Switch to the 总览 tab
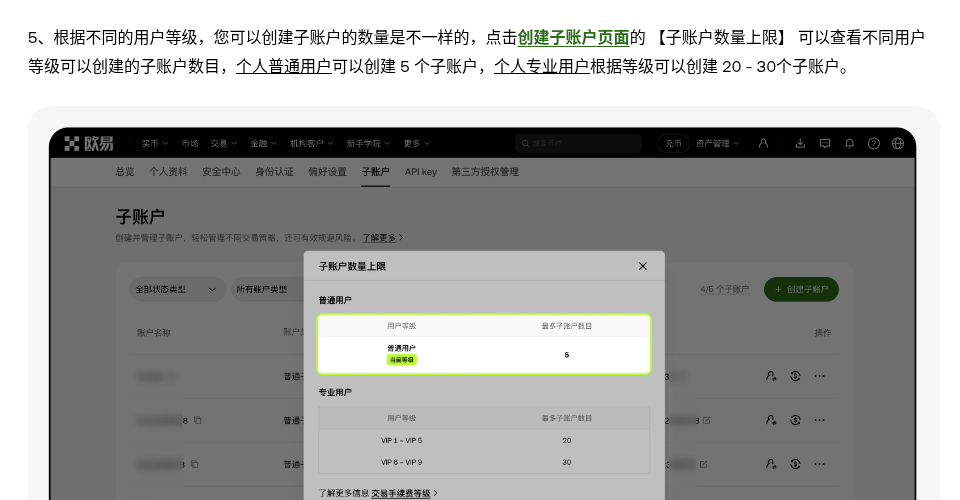The width and height of the screenshot is (960, 500). (125, 172)
